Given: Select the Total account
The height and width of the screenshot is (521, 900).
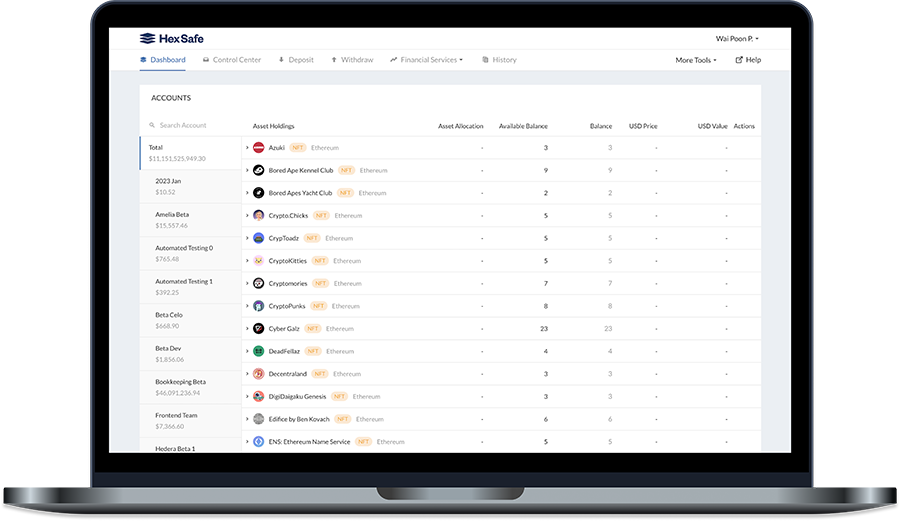Looking at the screenshot, I should (x=191, y=153).
